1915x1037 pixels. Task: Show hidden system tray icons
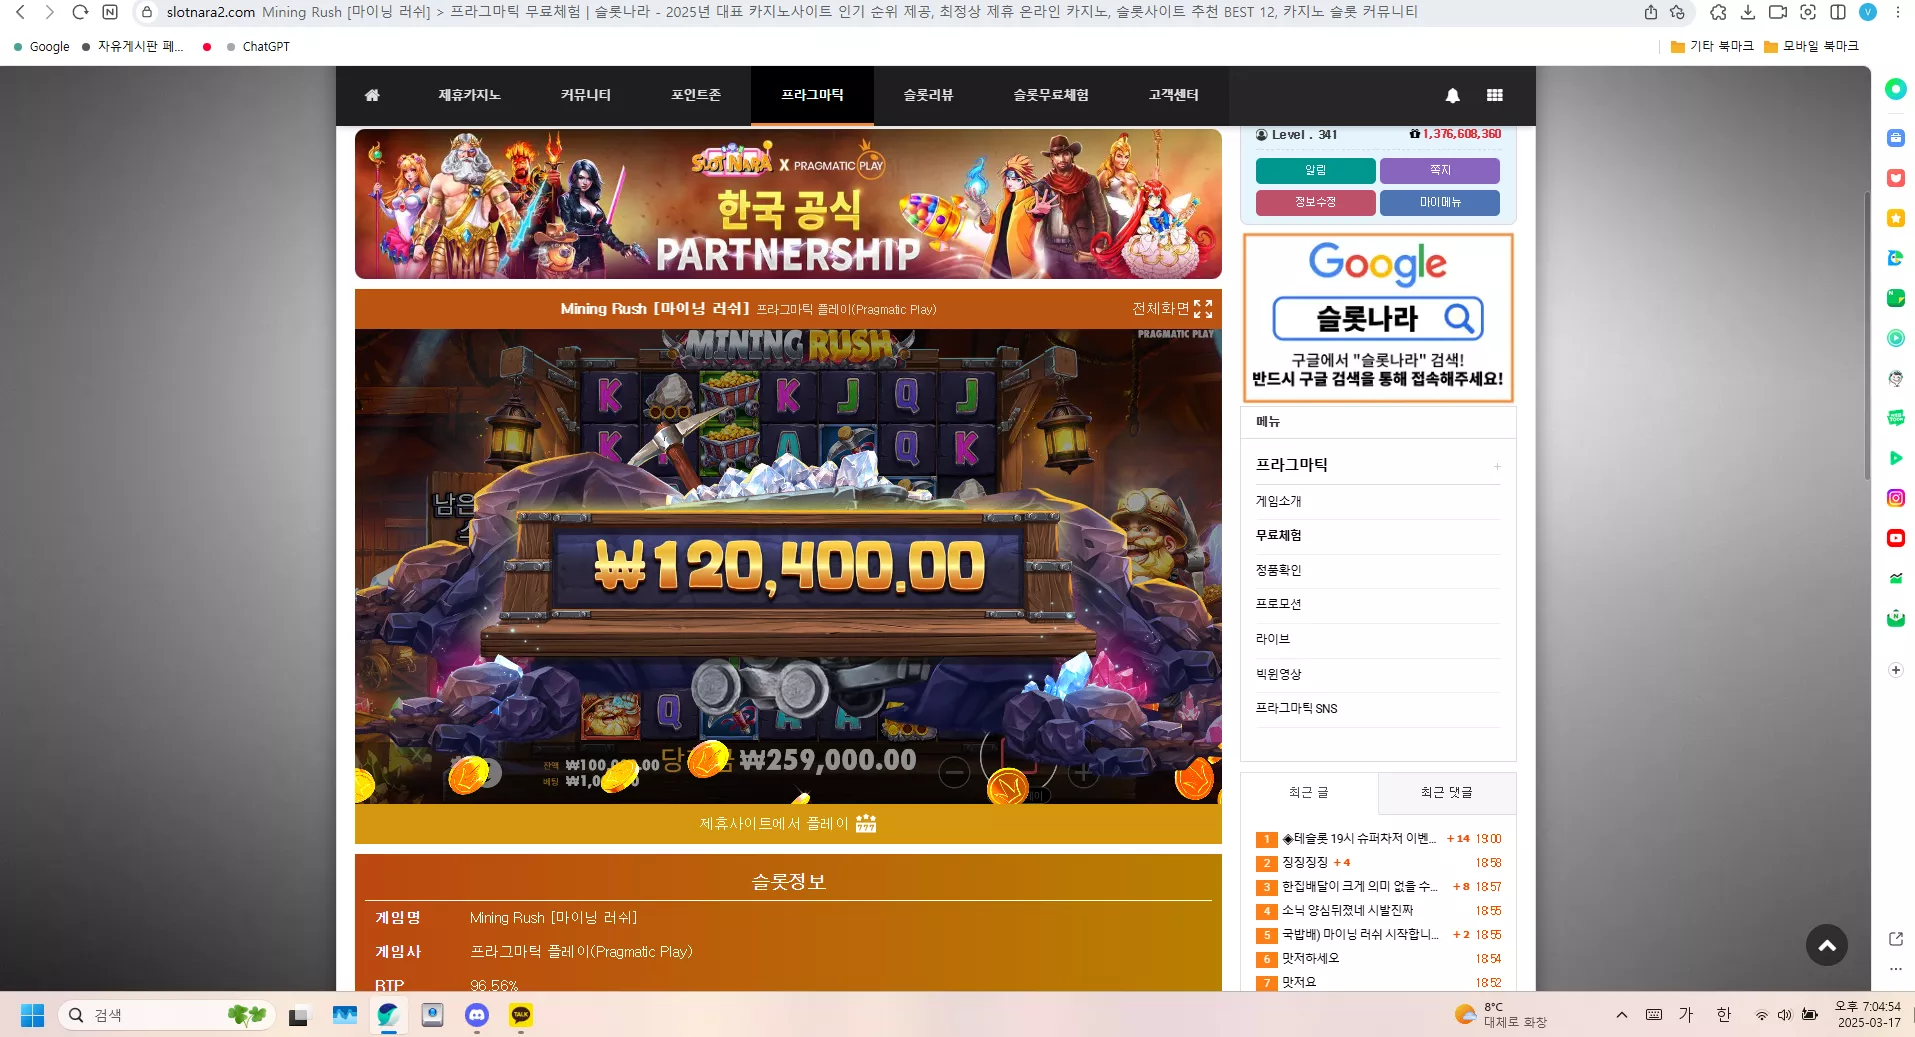click(x=1622, y=1015)
